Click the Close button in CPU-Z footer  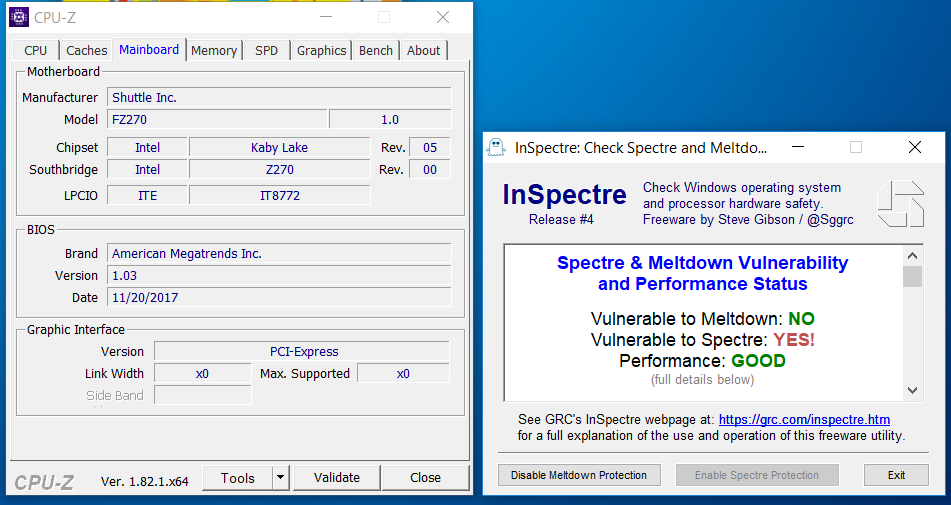coord(425,478)
